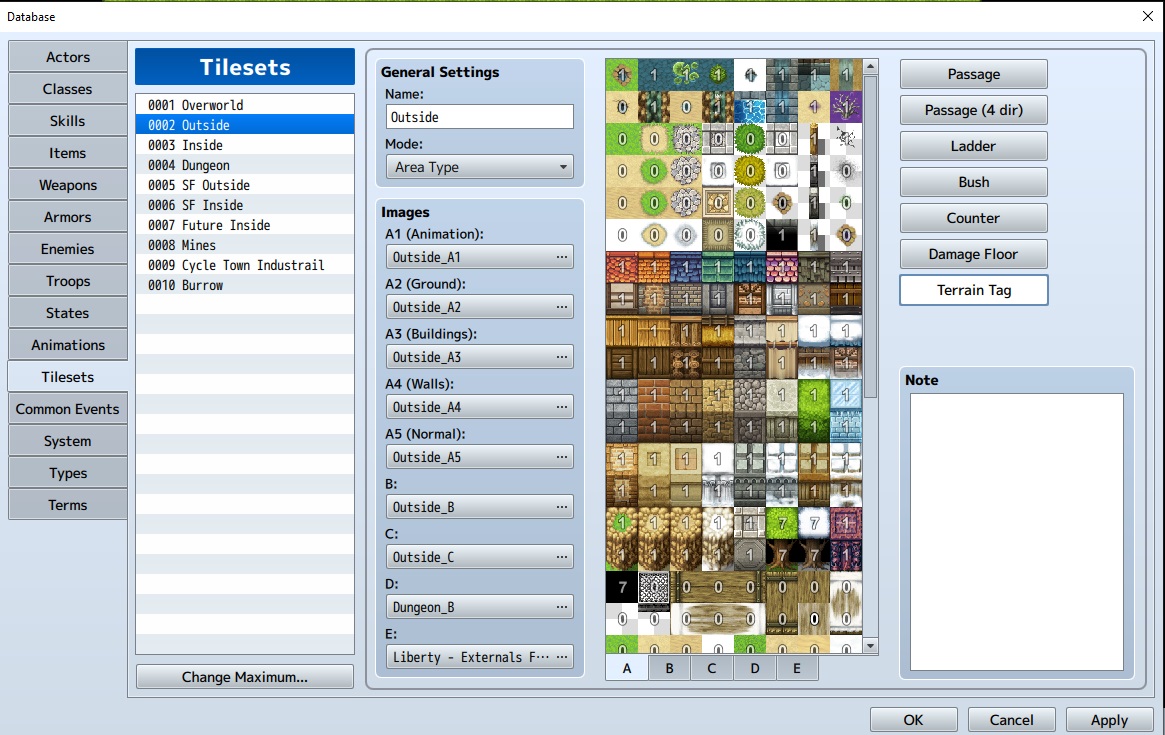Screen dimensions: 1165x735
Task: Click the OK button
Action: point(913,719)
